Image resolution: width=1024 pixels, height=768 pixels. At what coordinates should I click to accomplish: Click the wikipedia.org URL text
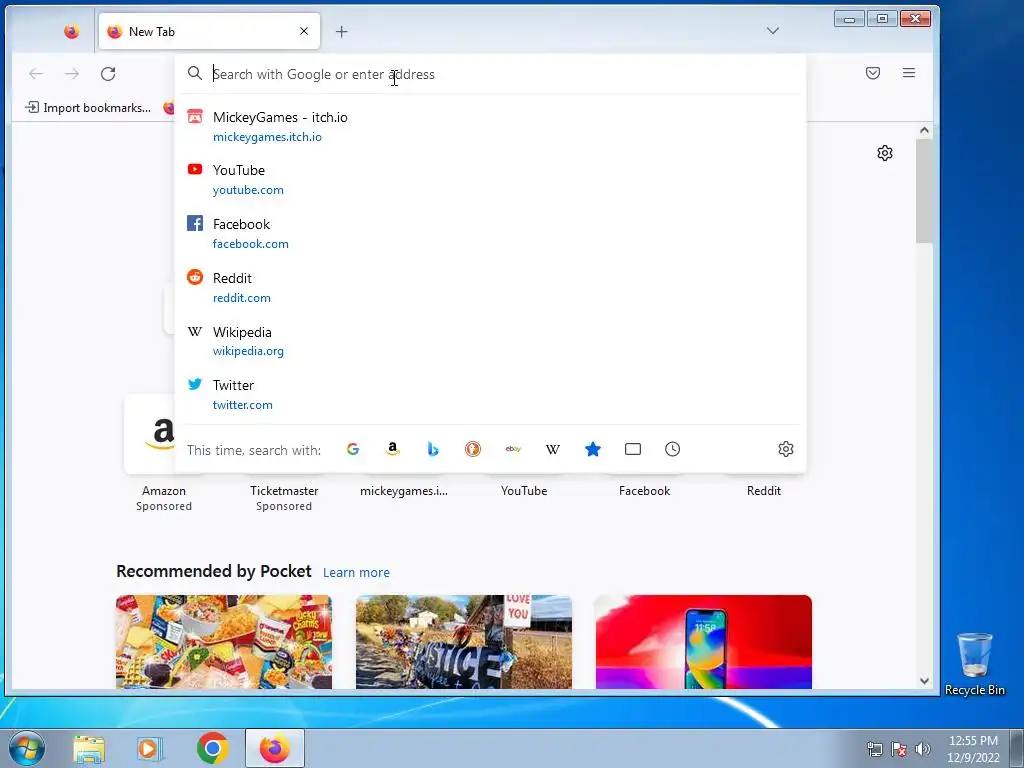248,351
